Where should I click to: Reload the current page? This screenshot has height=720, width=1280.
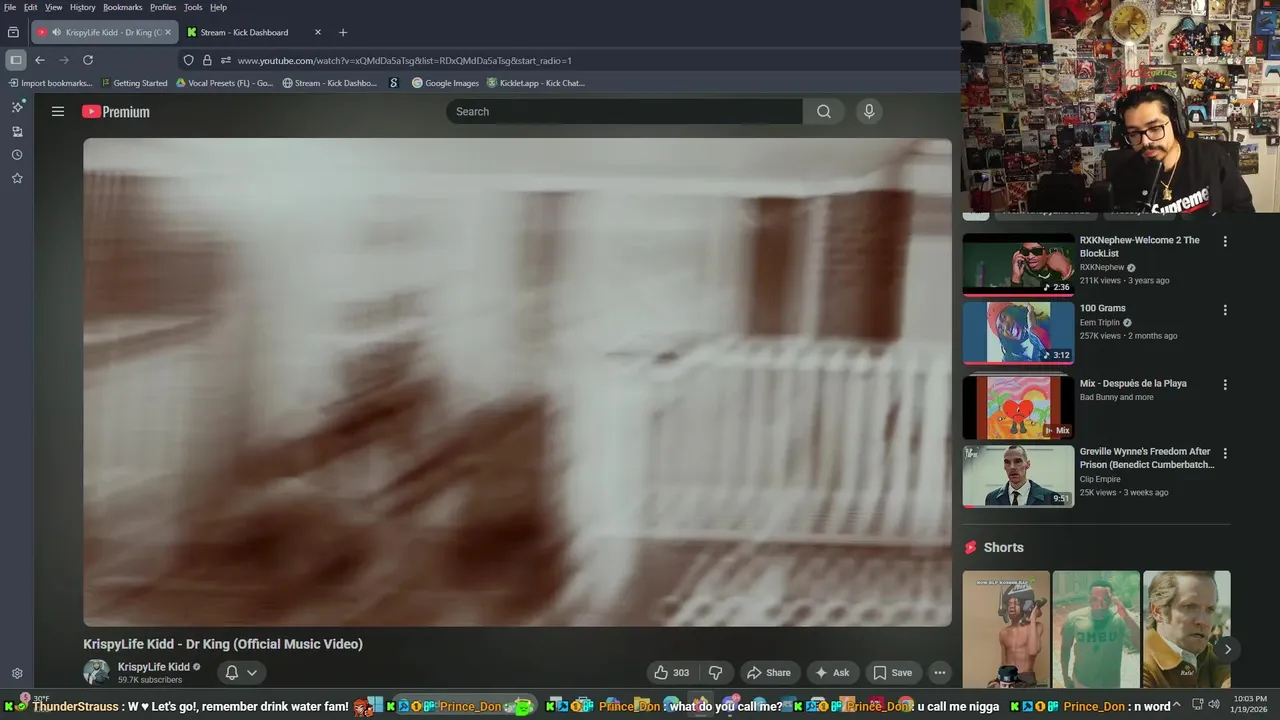tap(88, 60)
